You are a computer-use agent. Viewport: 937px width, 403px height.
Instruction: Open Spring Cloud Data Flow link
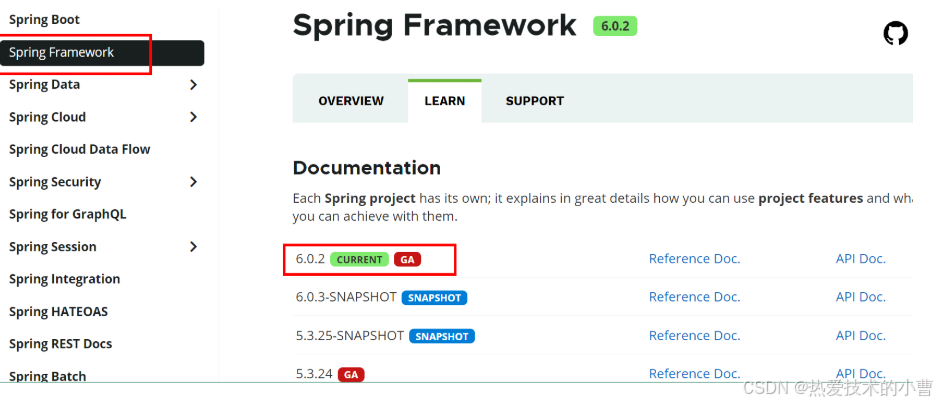[x=79, y=149]
